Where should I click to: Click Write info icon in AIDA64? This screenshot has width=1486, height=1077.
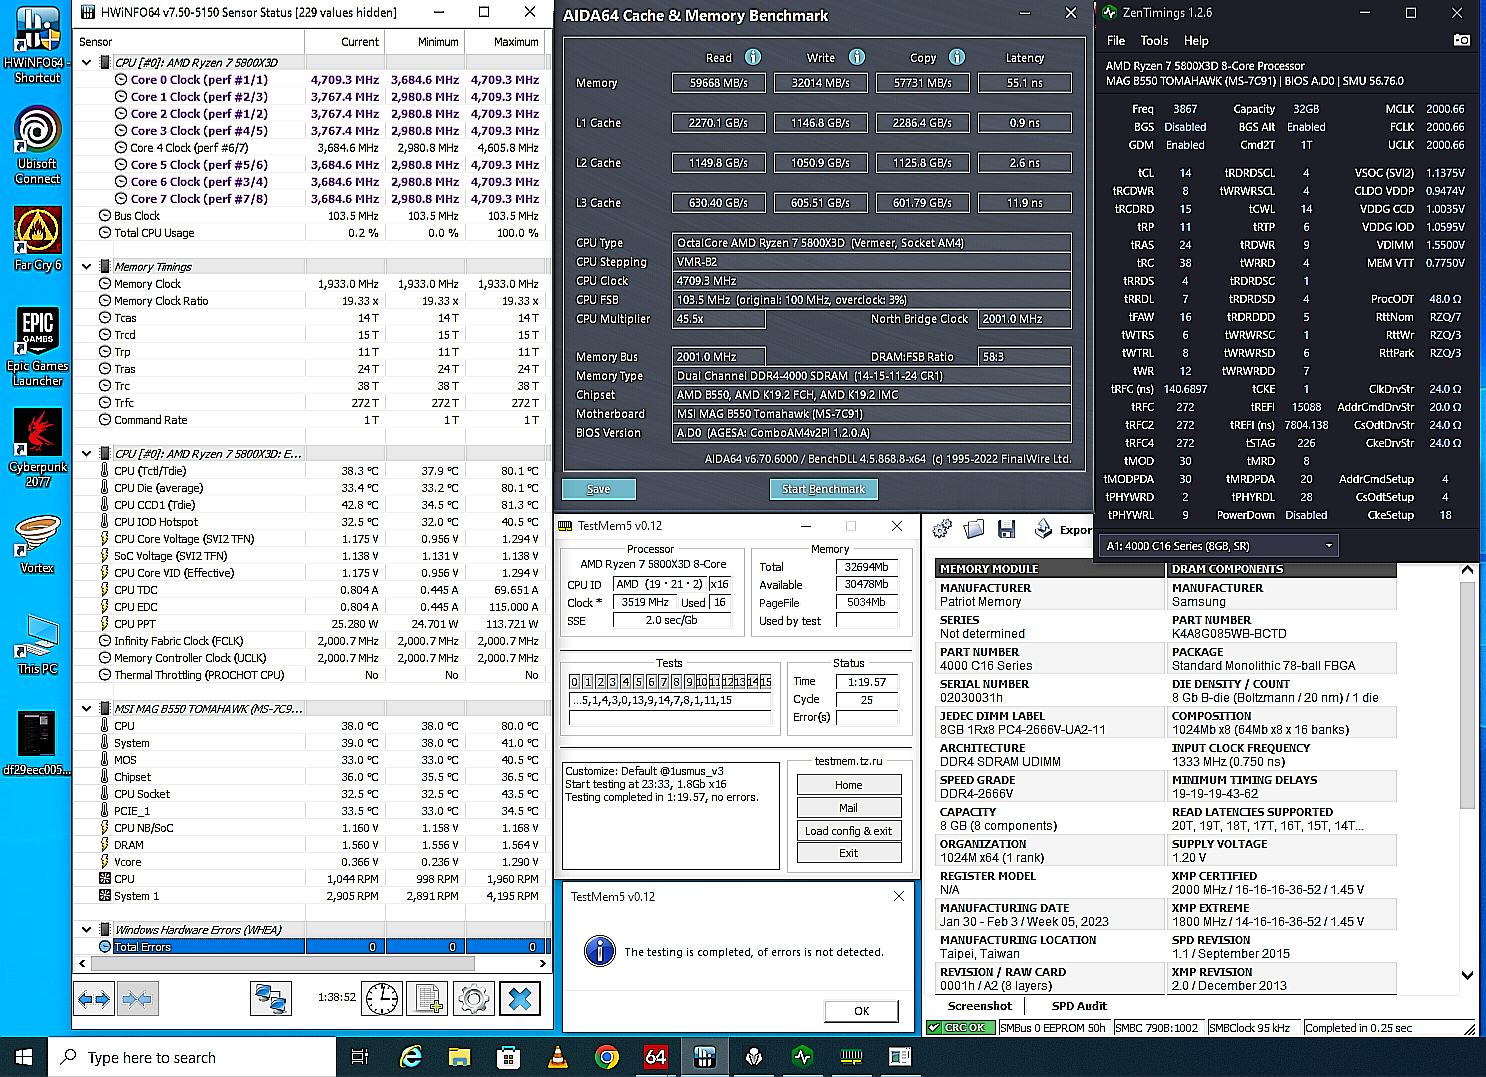tap(856, 57)
